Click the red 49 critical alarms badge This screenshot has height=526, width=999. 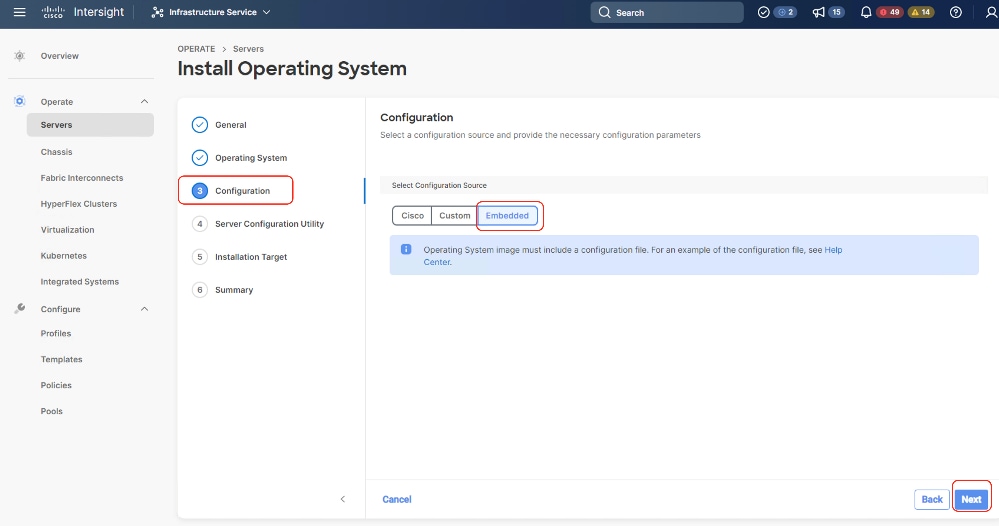[890, 12]
